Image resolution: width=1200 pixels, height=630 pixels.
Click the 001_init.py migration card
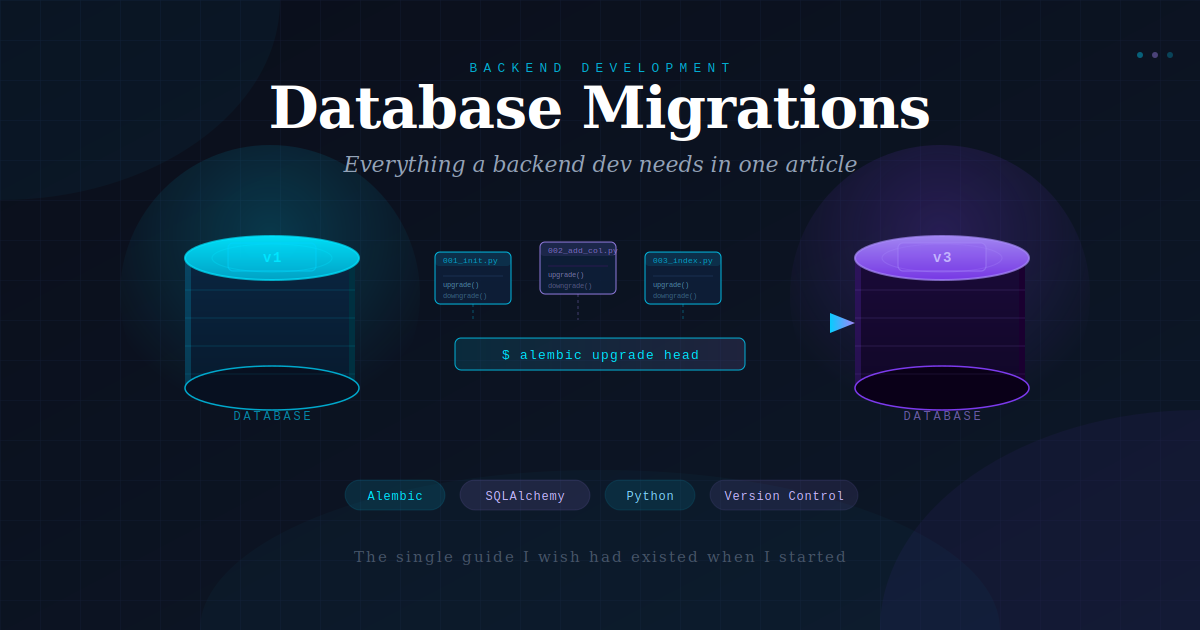point(473,278)
